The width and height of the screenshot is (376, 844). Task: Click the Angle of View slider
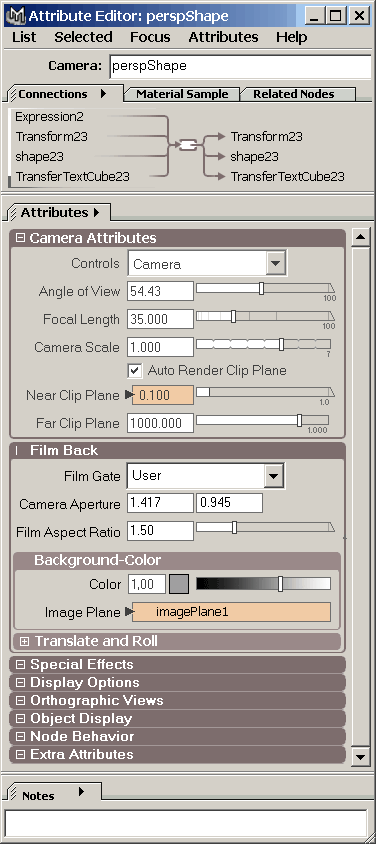click(x=266, y=289)
